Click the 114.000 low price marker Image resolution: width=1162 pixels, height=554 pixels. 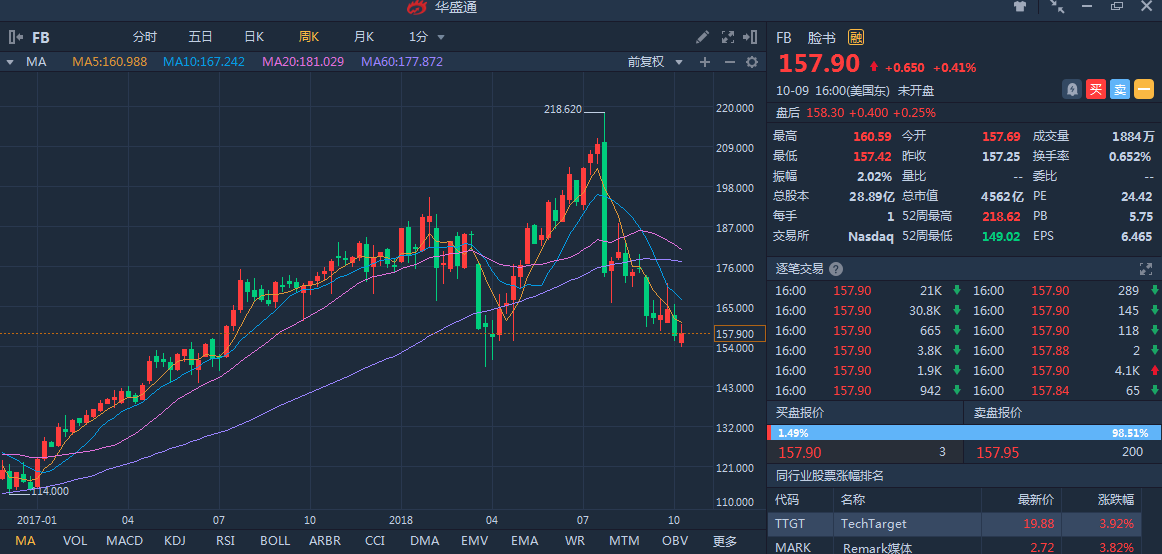50,490
